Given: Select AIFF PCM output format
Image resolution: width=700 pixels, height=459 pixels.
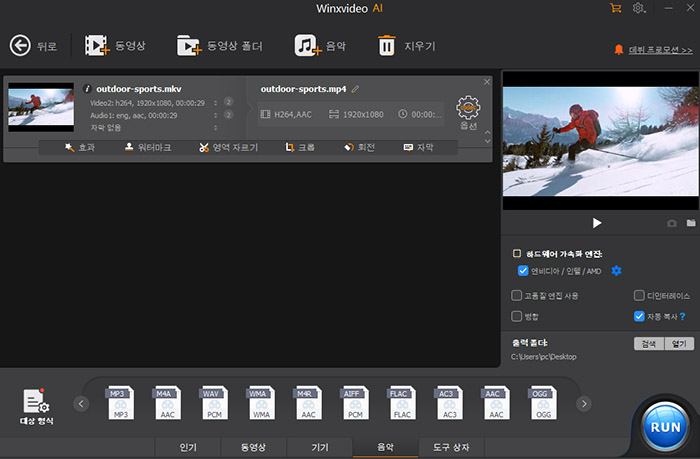Looking at the screenshot, I should tap(355, 403).
